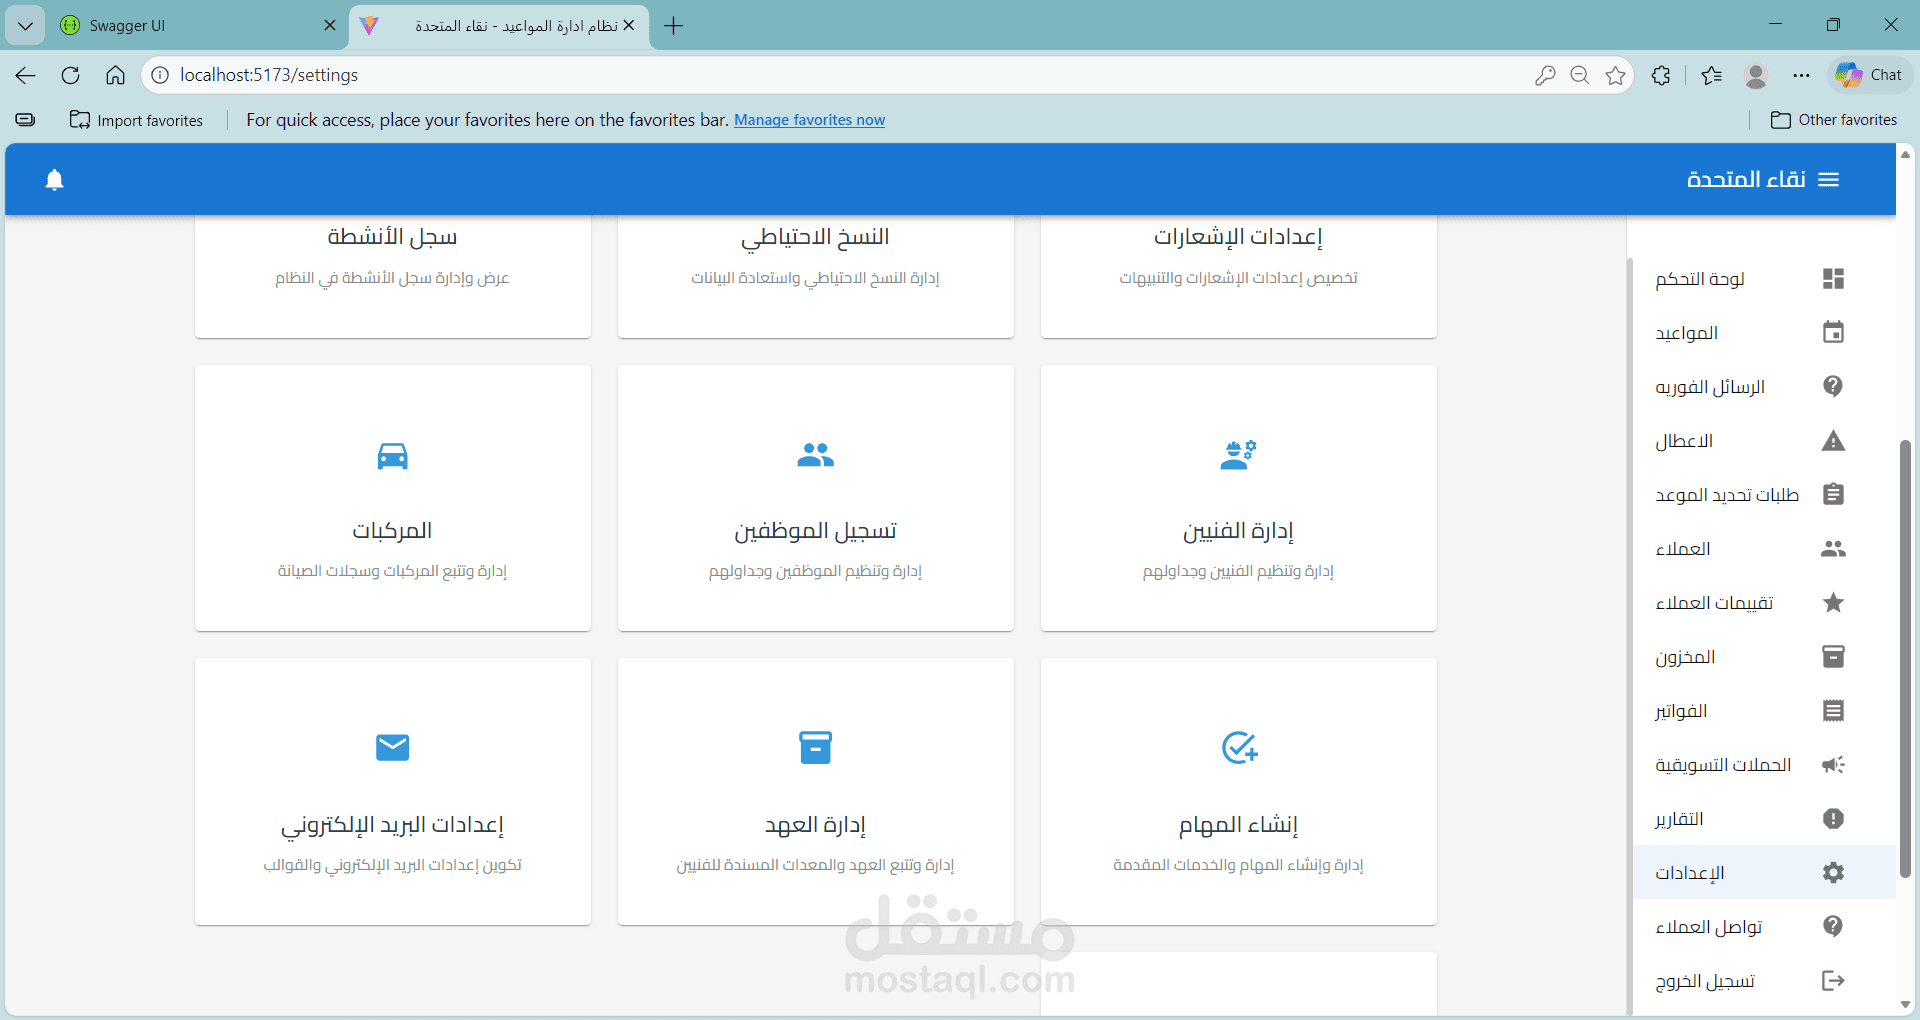Screen dimensions: 1920x1020
Task: Click description text إدارة وتتبع المركبات وسجلات الصيانة
Action: click(392, 571)
